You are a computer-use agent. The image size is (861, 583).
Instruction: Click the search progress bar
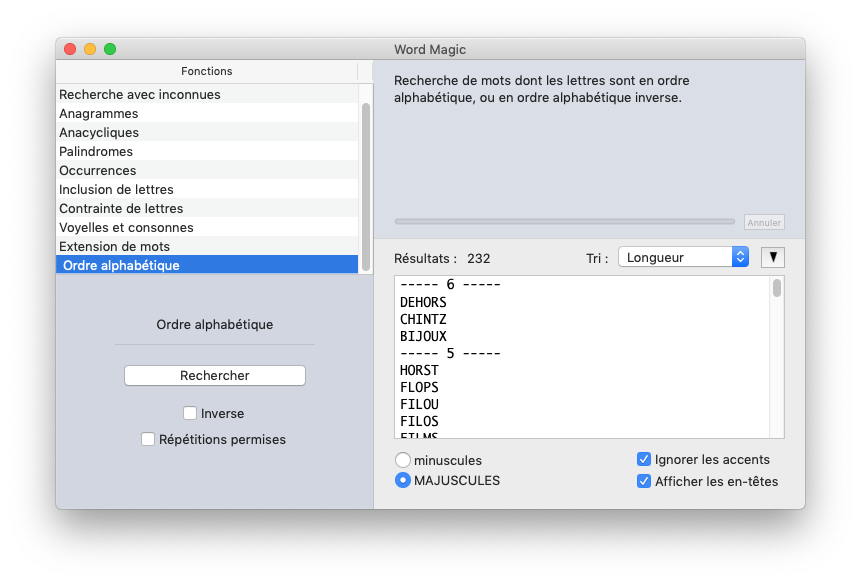point(566,221)
